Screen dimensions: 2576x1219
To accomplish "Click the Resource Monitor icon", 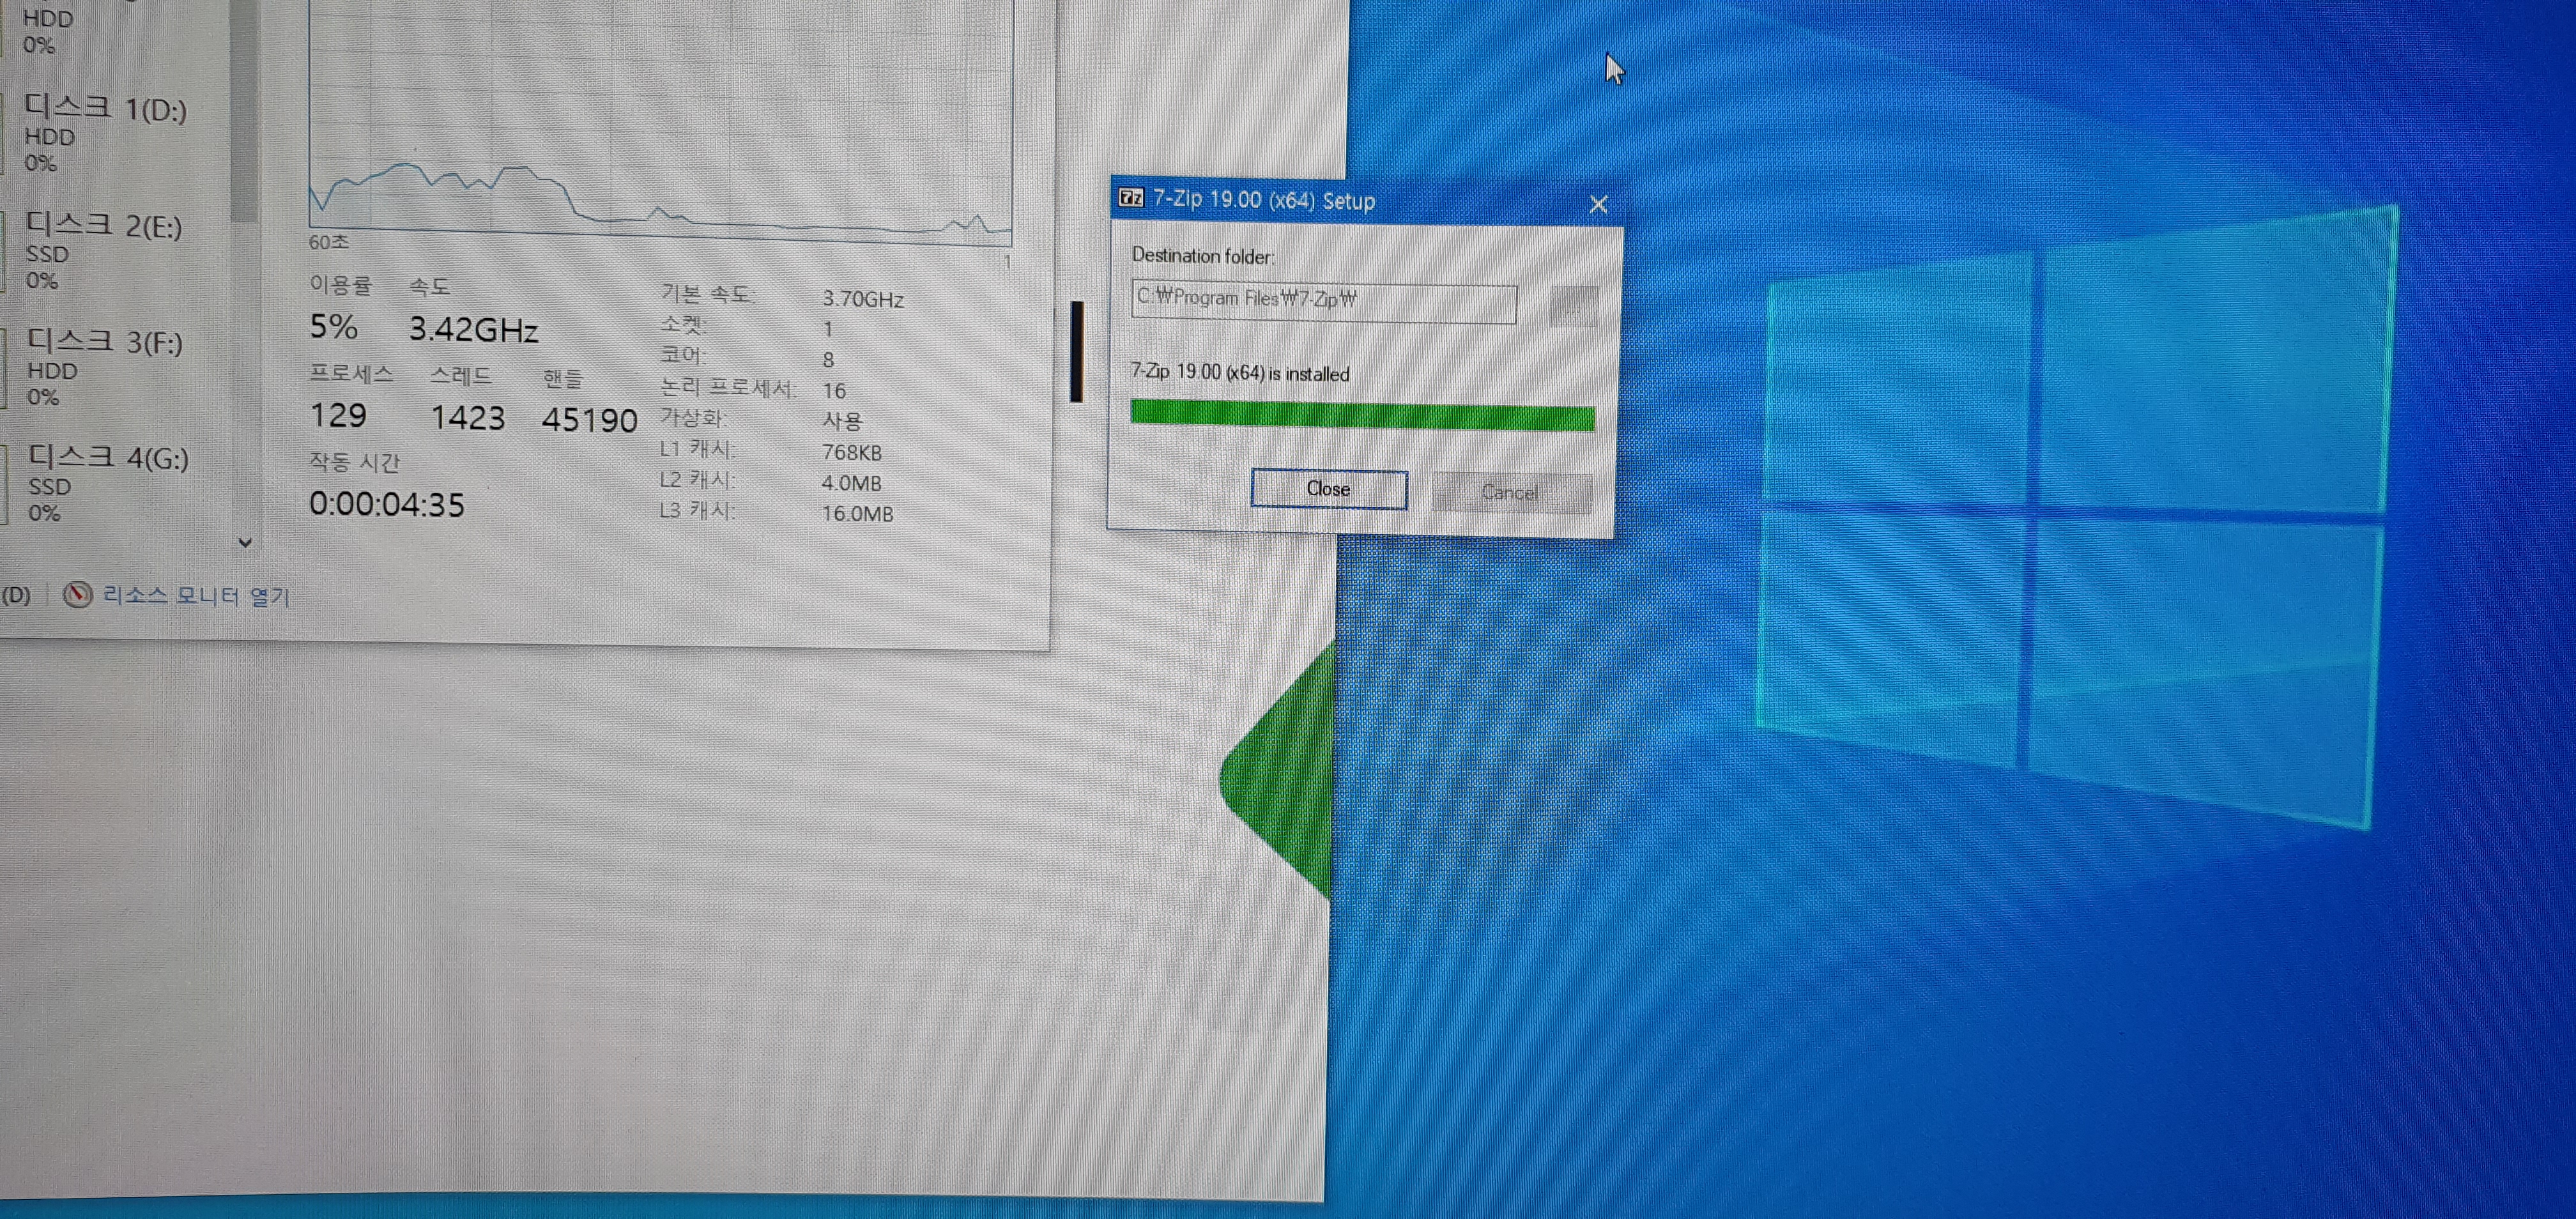I will tap(77, 595).
